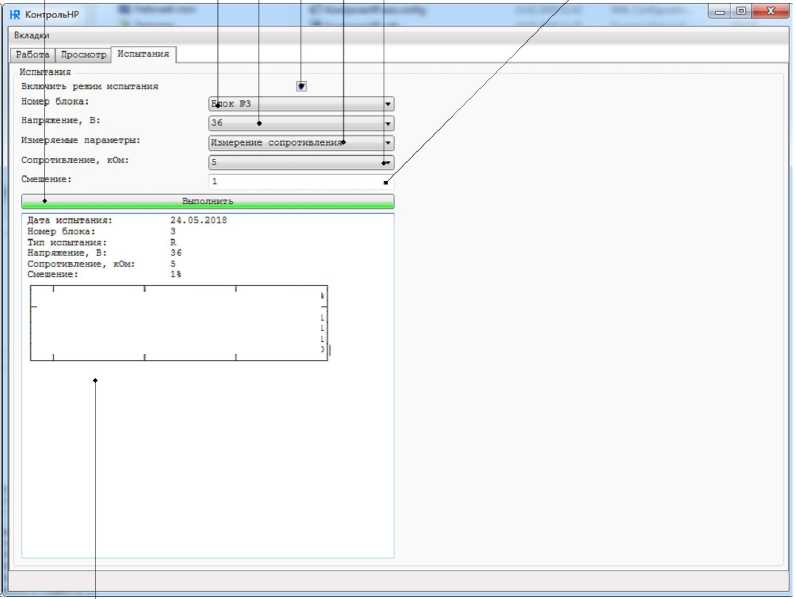
Task: Maximize the КонтрольHP window
Action: [741, 11]
